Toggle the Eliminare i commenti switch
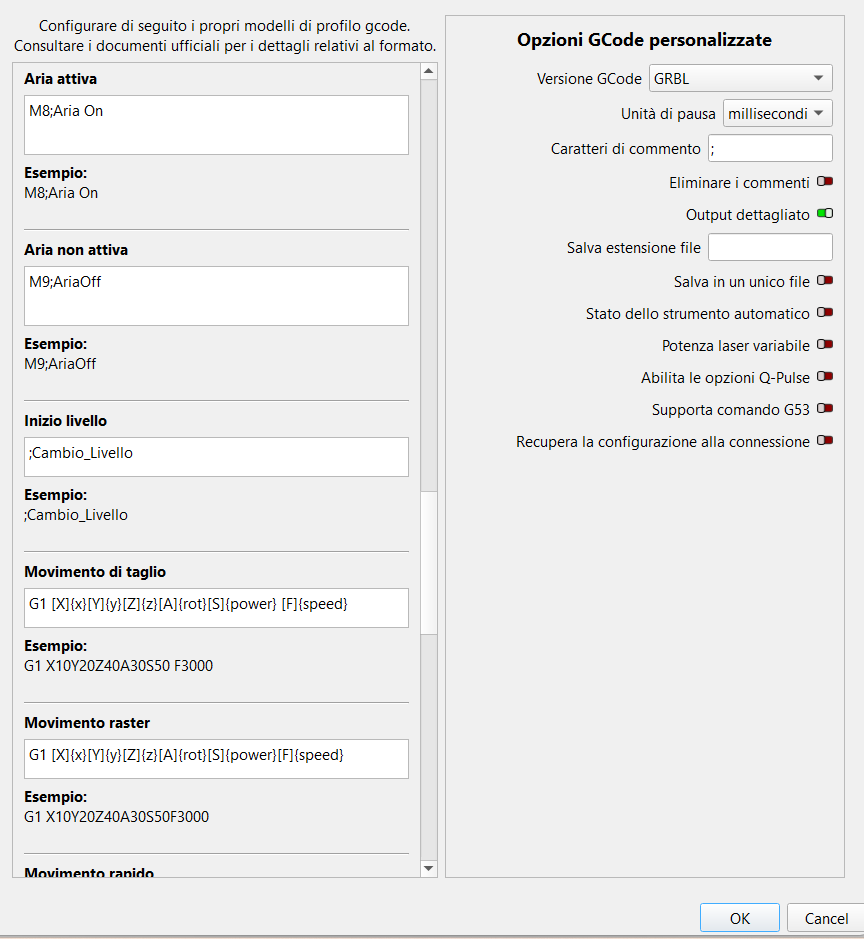This screenshot has width=864, height=939. coord(824,182)
